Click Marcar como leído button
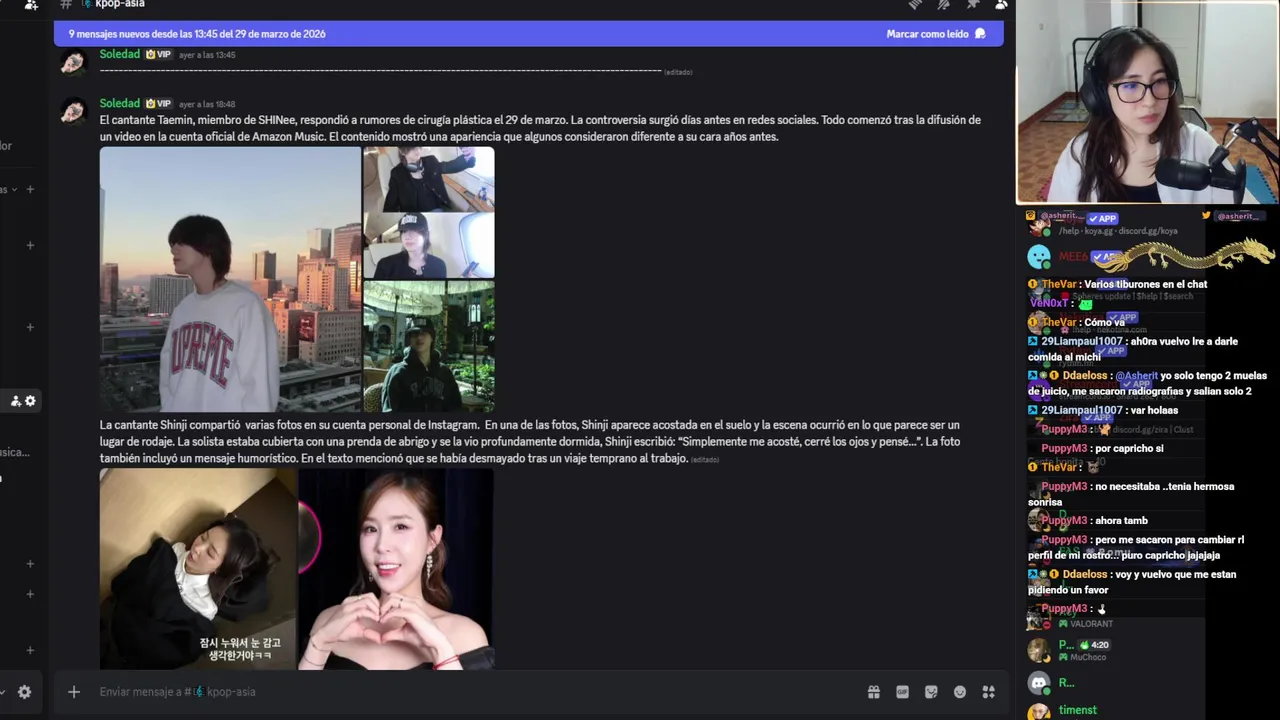1280x720 pixels. click(x=936, y=34)
